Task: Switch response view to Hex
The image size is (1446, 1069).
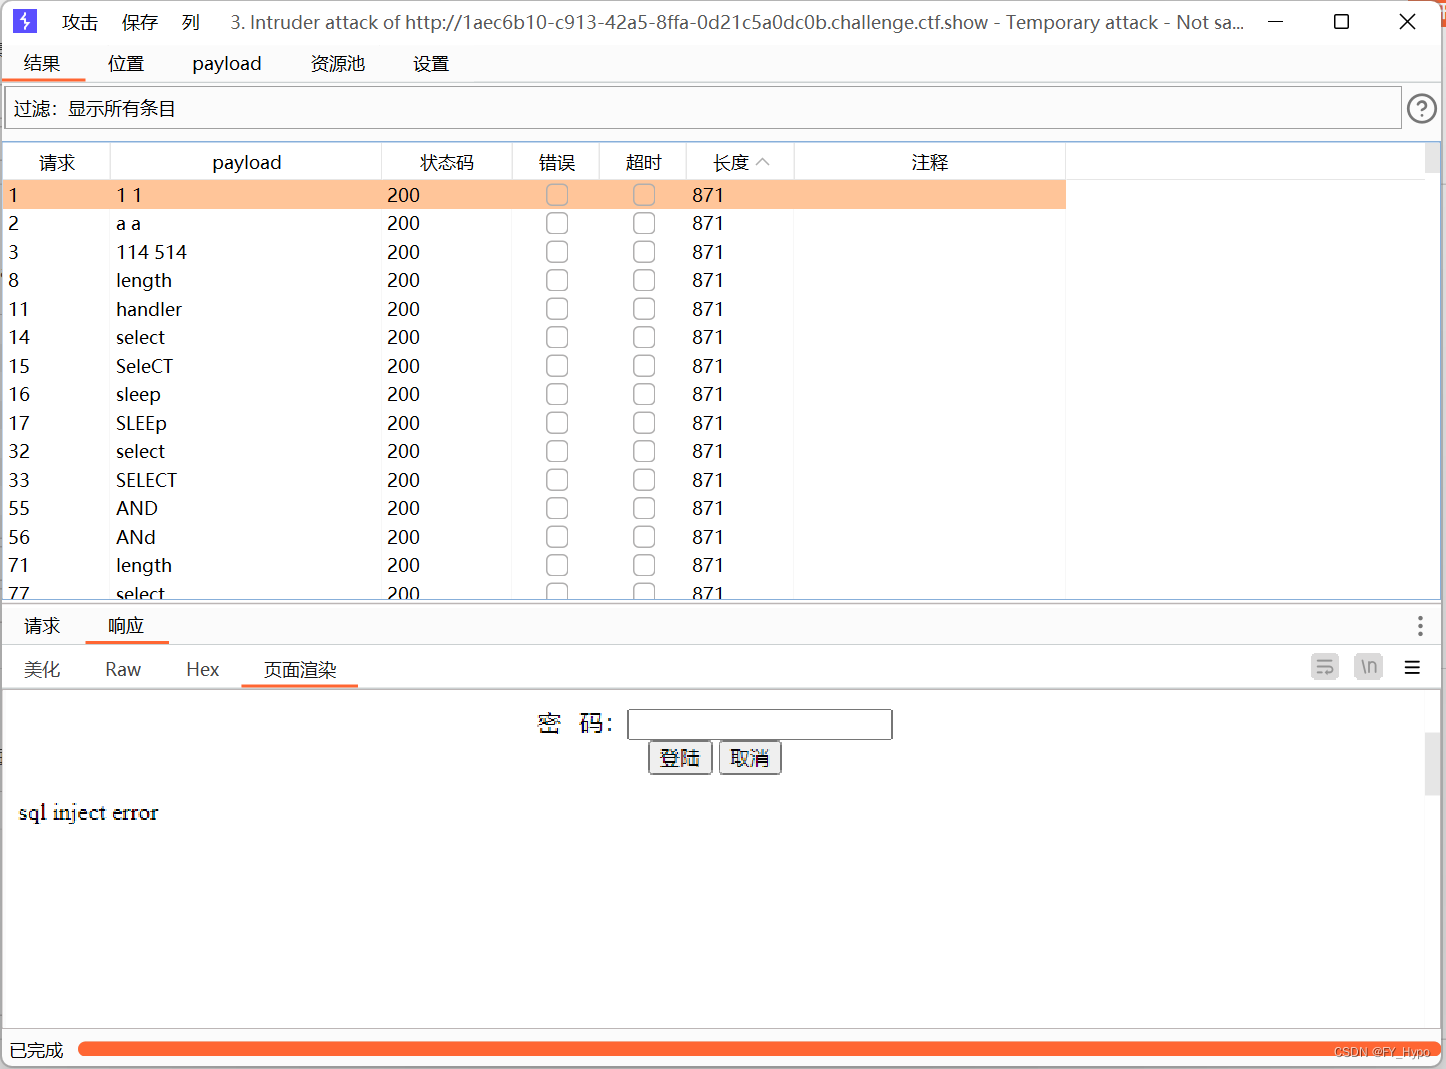Action: coord(202,669)
